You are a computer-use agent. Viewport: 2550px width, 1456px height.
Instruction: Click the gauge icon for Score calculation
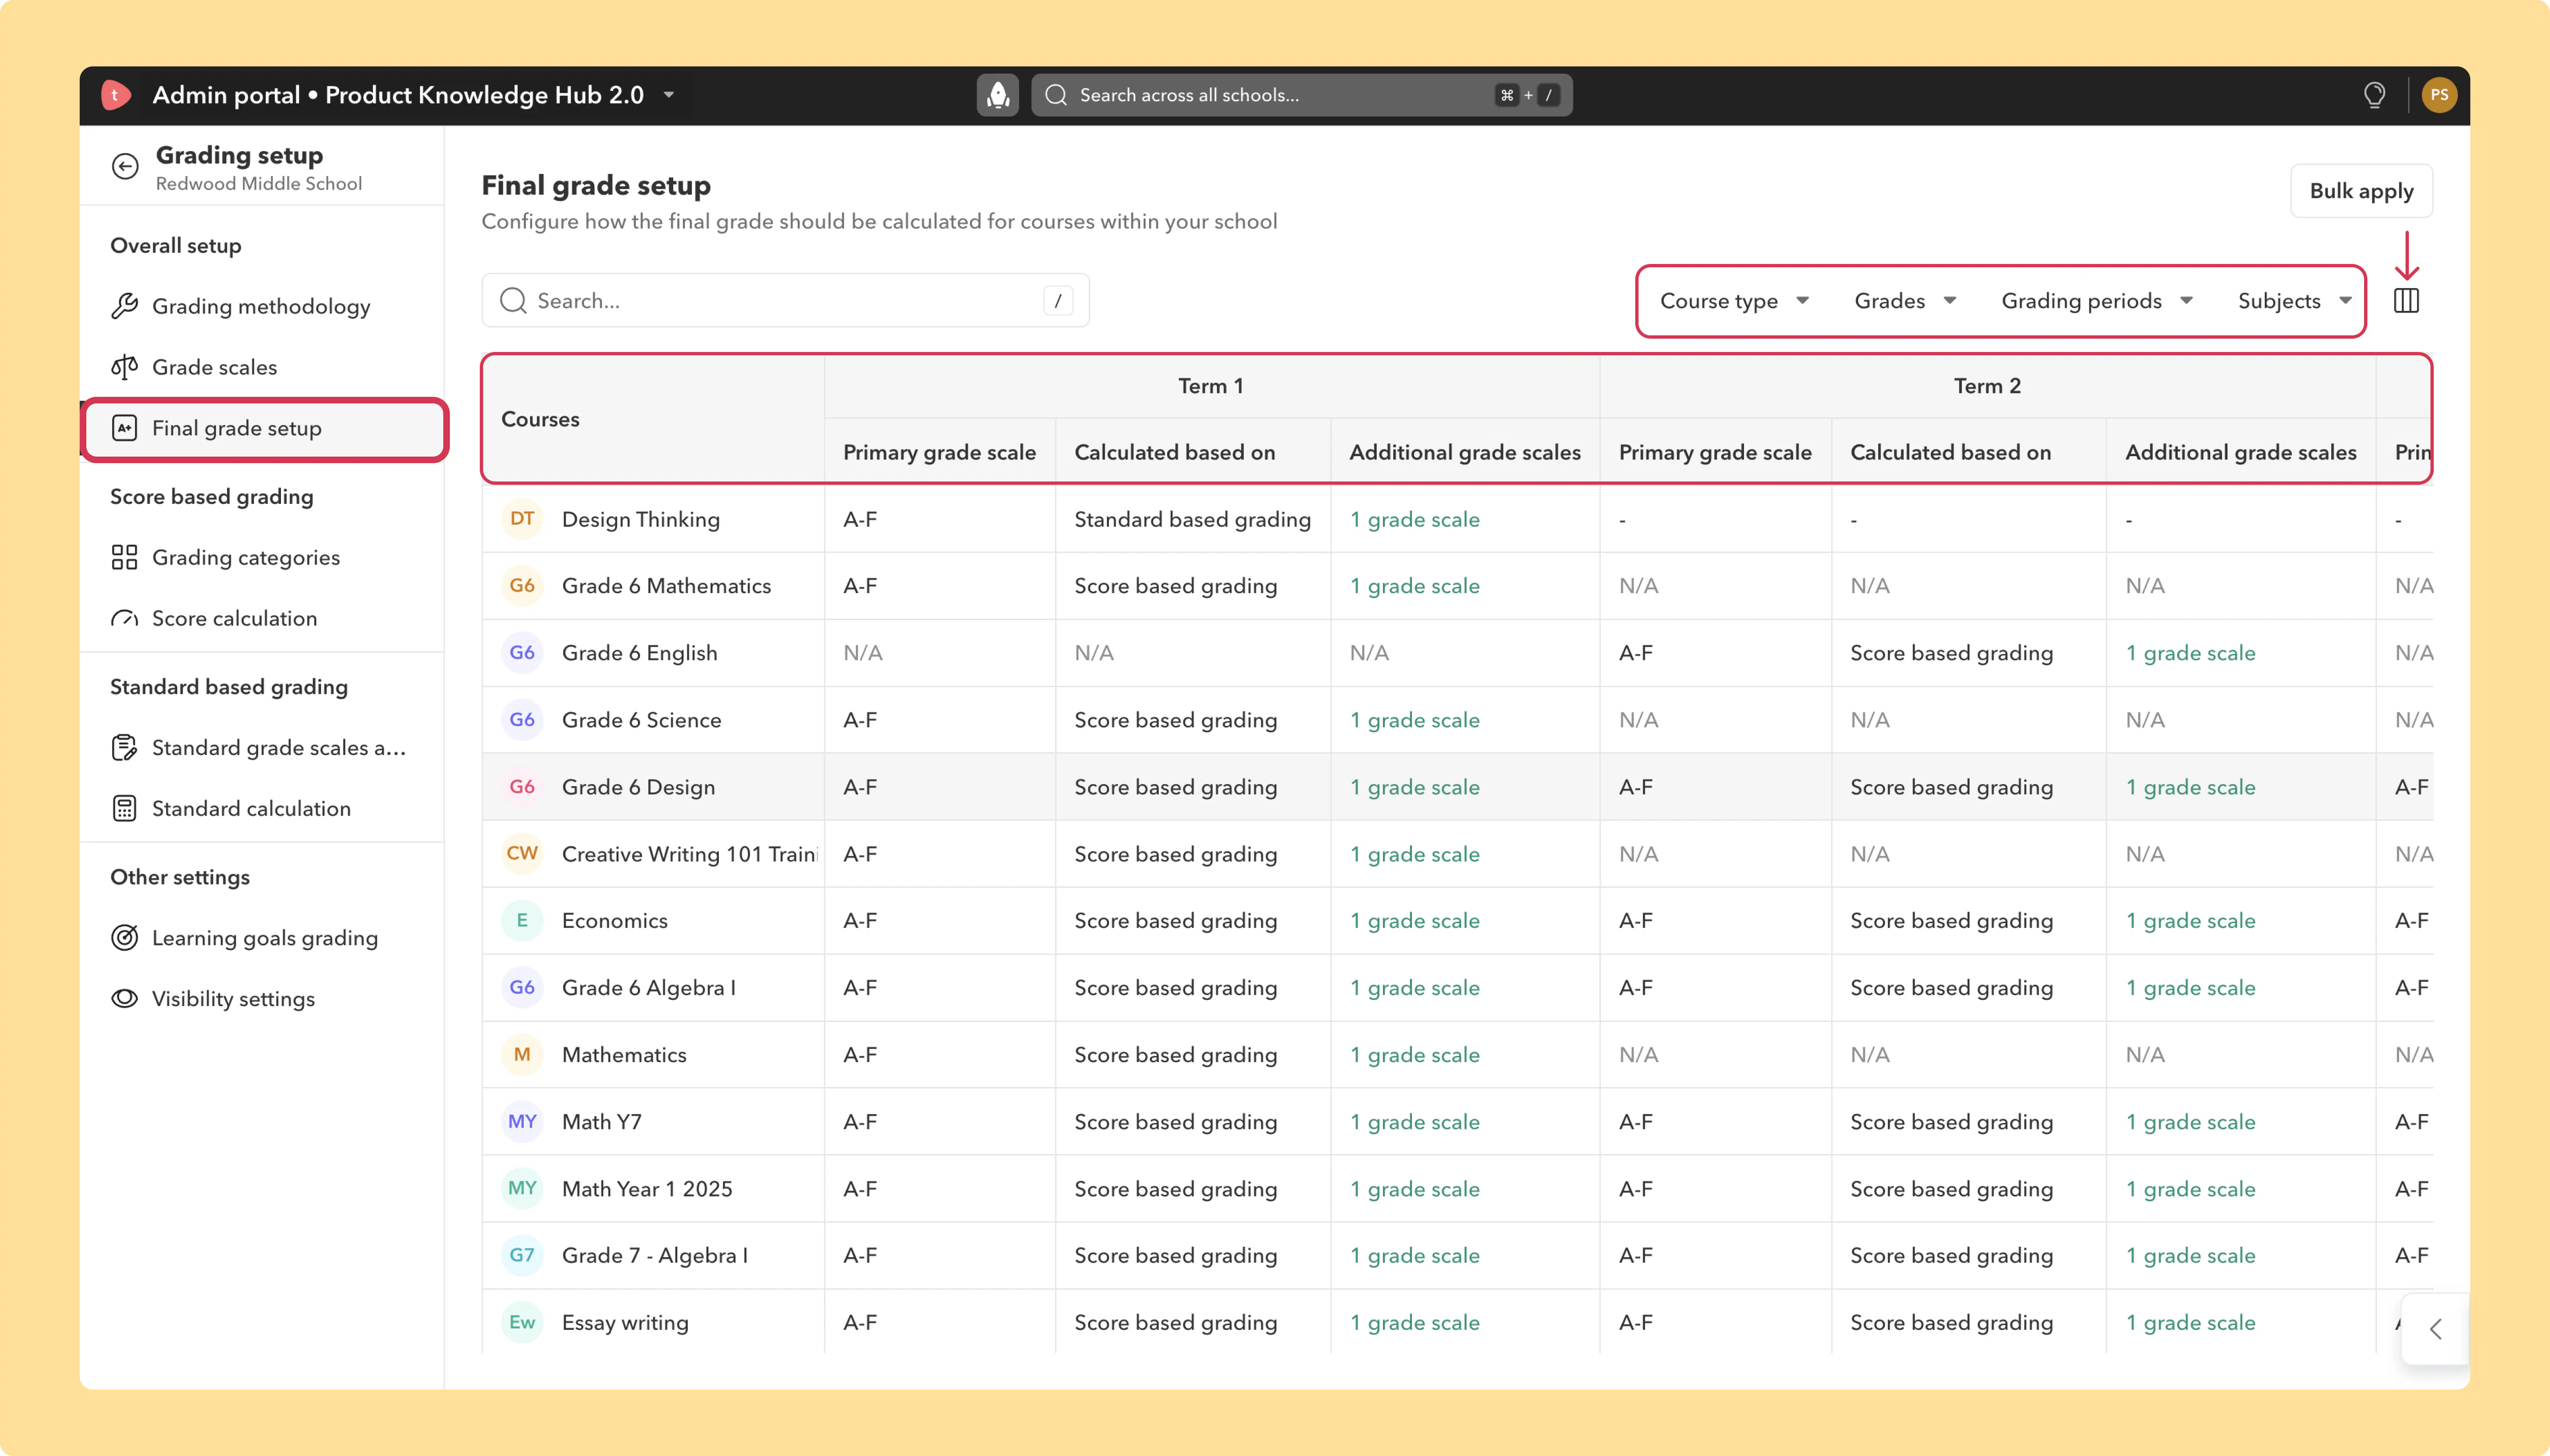[124, 618]
